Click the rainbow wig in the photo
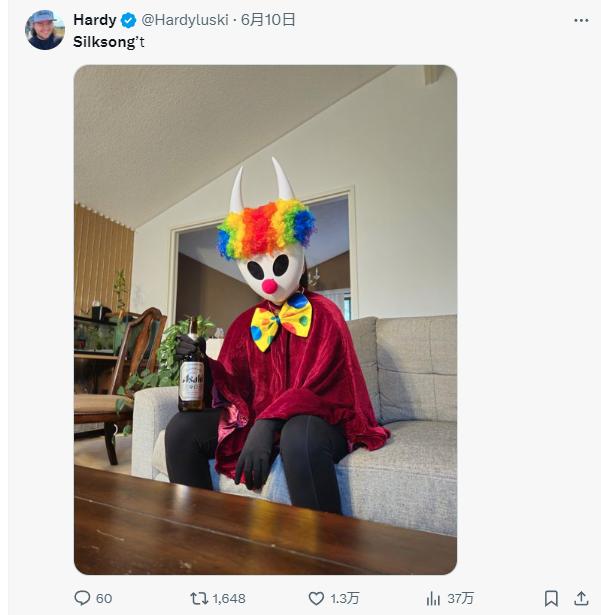The image size is (601, 615). pyautogui.click(x=266, y=229)
